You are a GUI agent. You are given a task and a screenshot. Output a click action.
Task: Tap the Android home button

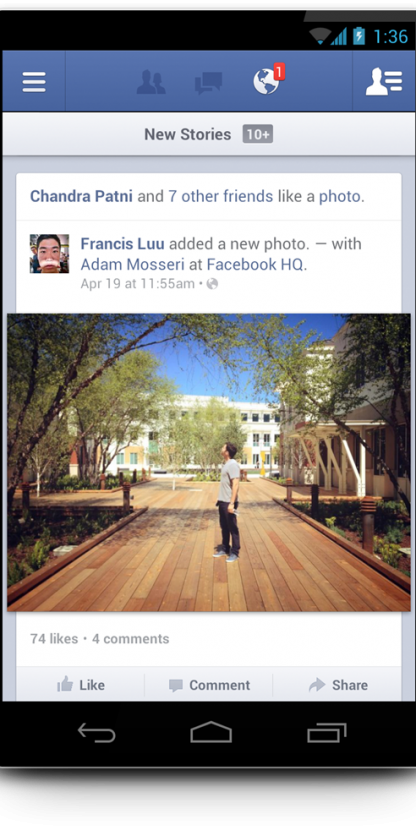[211, 732]
